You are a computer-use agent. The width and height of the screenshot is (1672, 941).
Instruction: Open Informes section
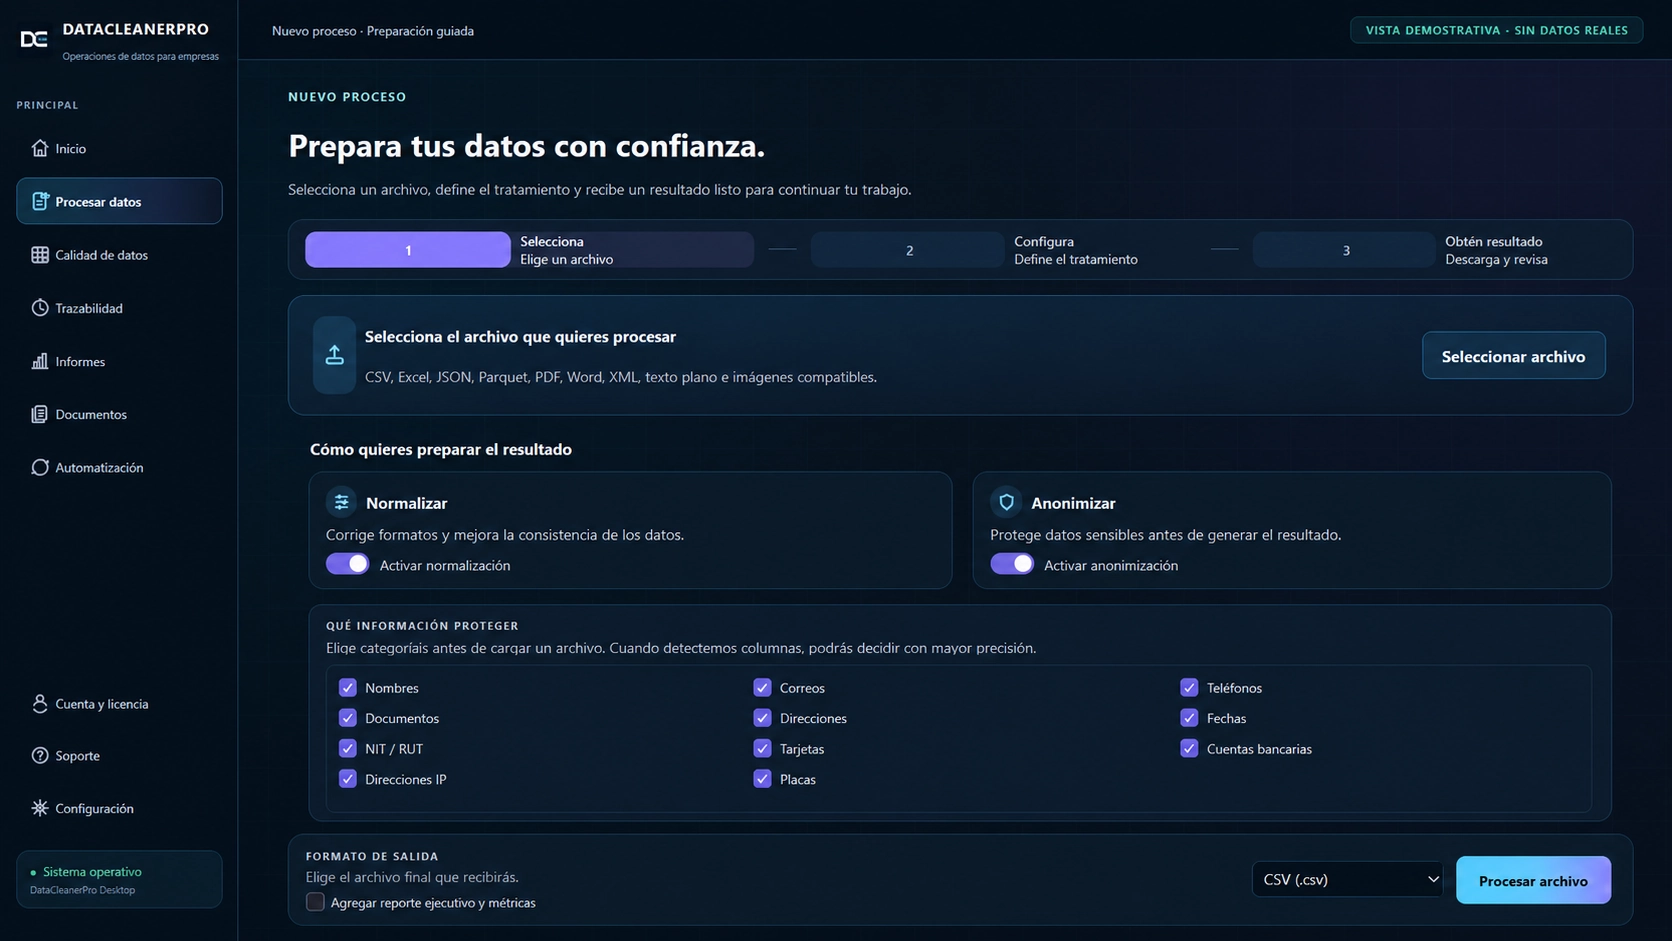[119, 361]
